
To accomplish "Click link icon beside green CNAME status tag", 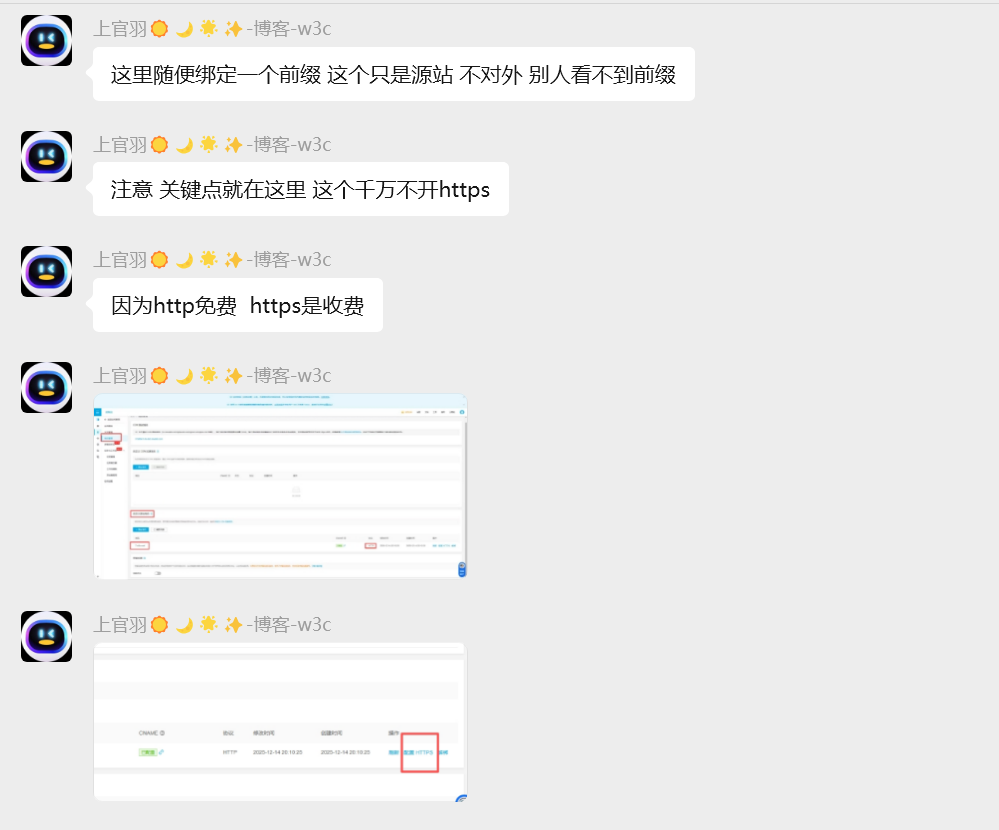I will pyautogui.click(x=161, y=752).
